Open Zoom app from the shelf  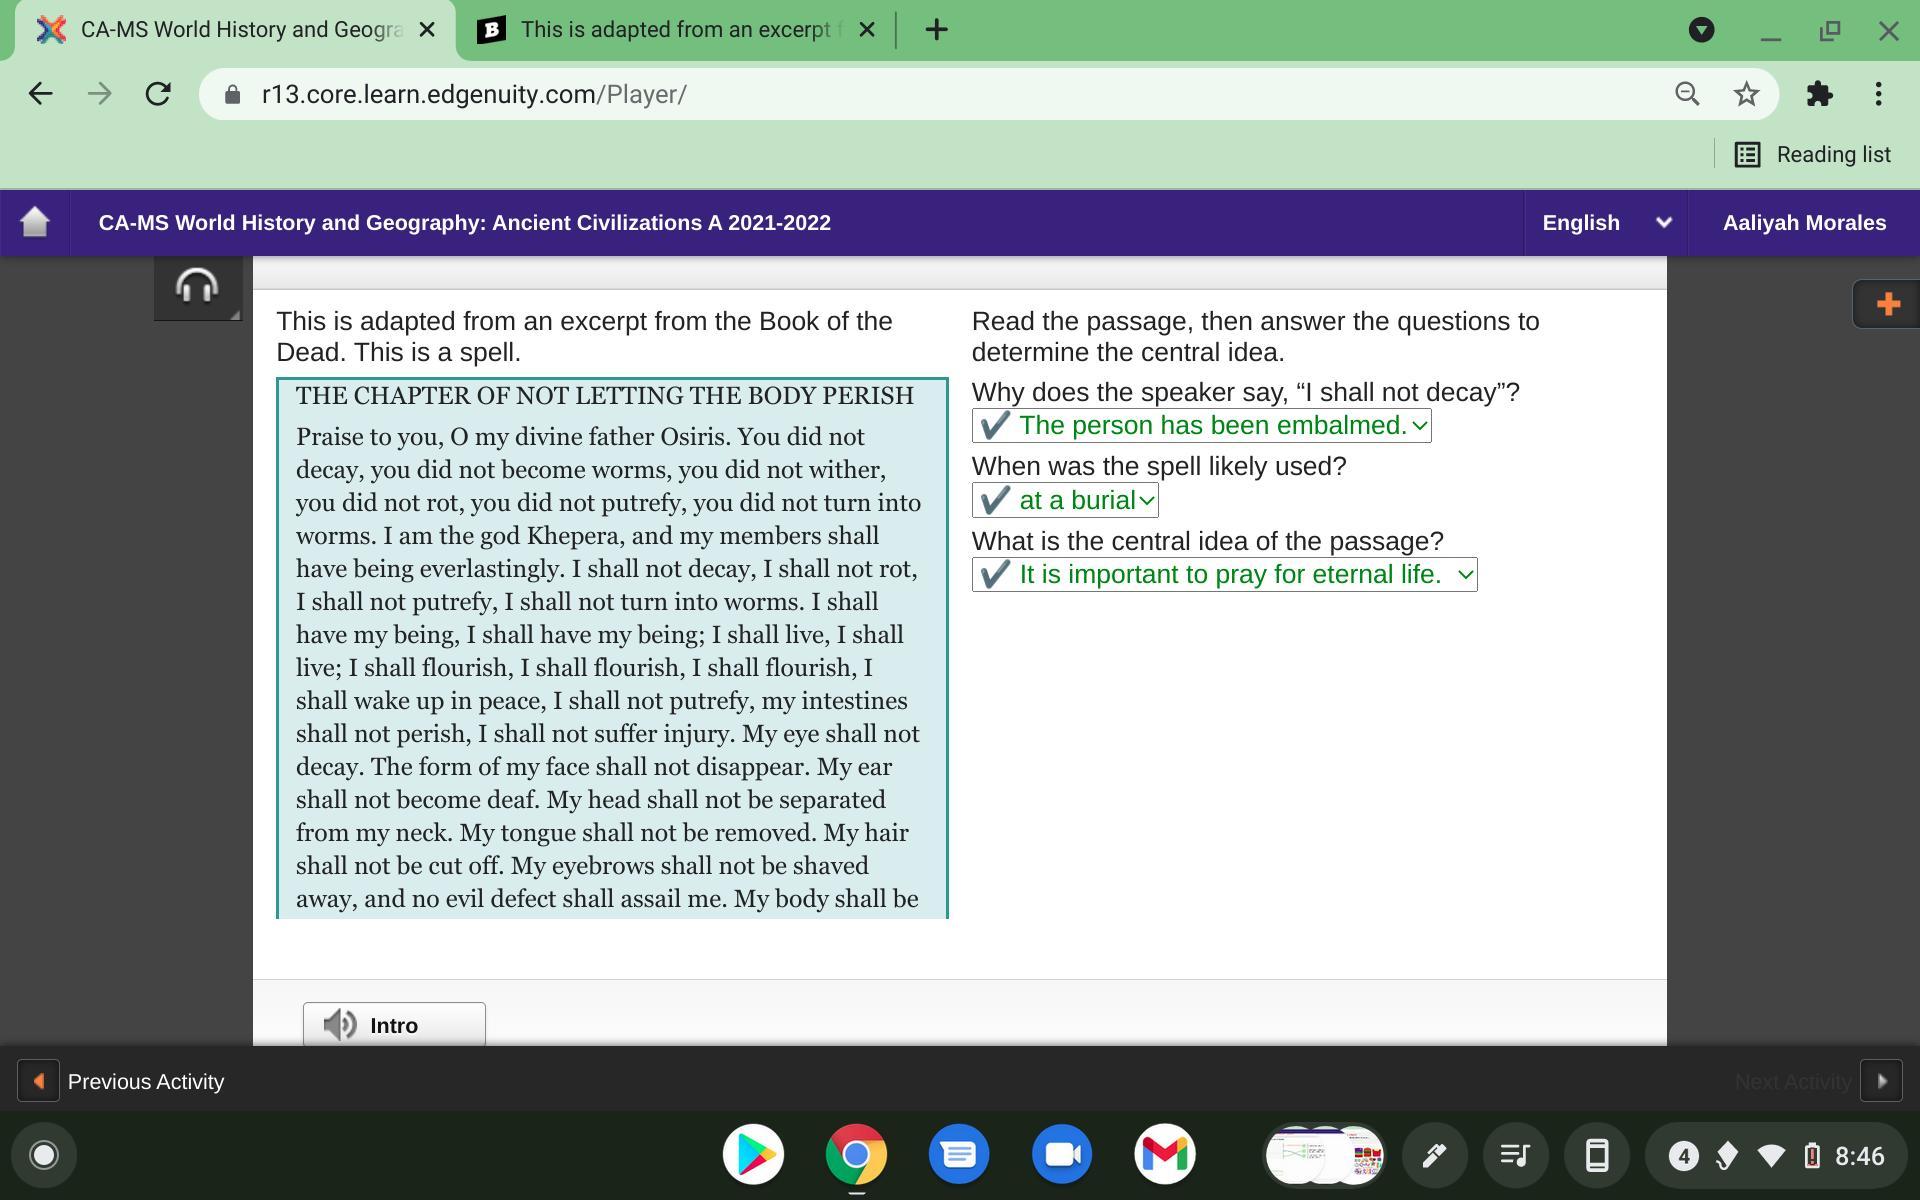[1061, 1155]
